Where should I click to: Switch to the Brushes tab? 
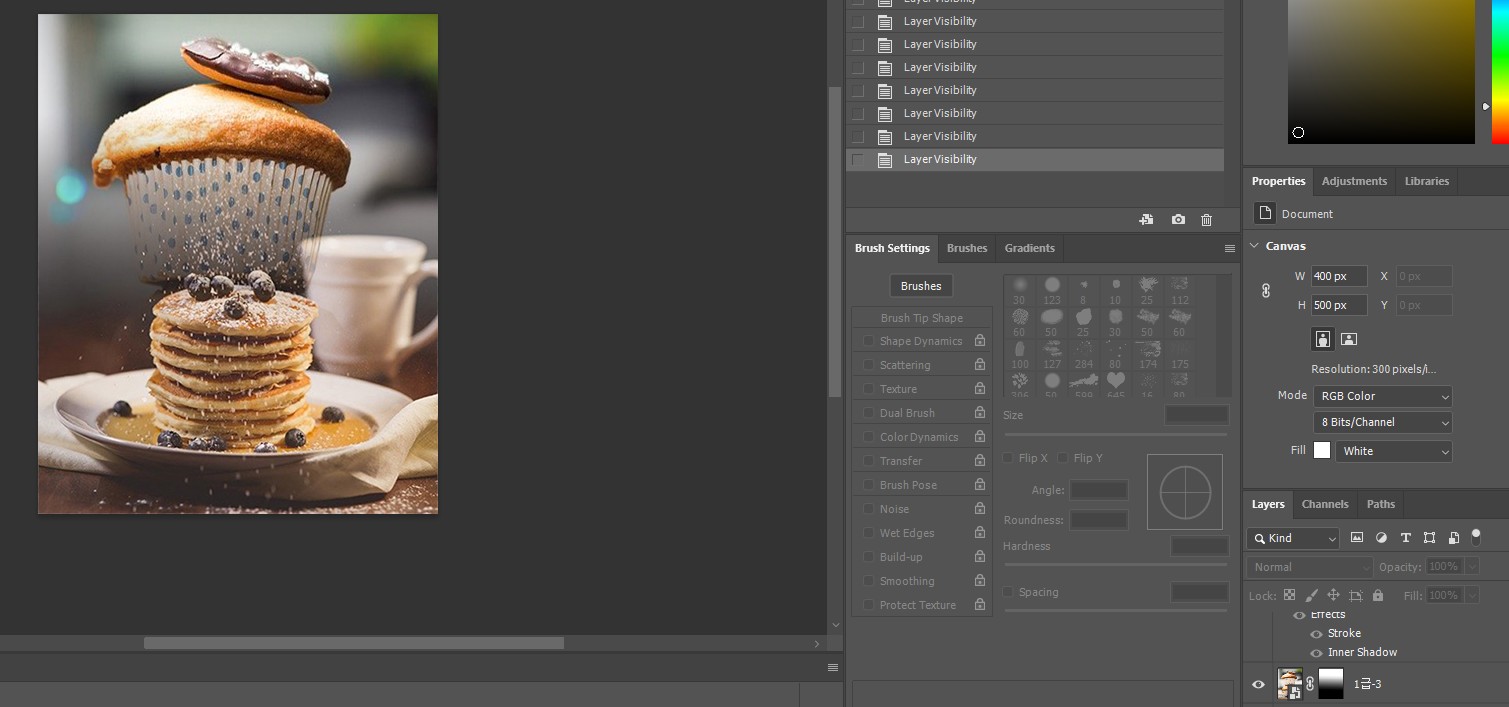(x=967, y=248)
